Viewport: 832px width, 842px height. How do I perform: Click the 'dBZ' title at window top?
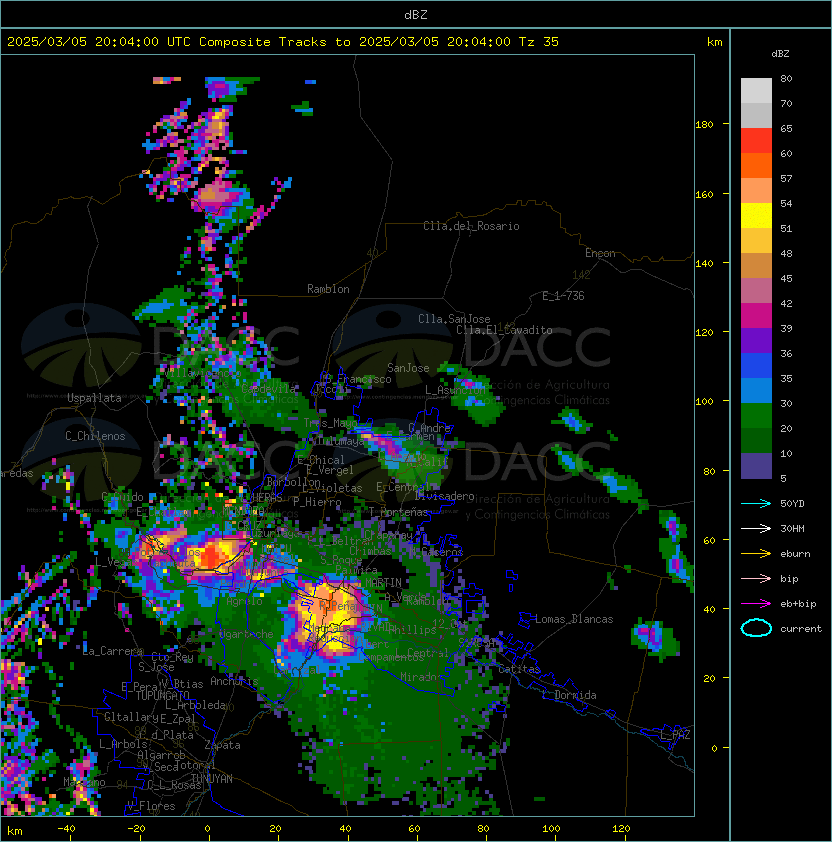click(x=416, y=14)
